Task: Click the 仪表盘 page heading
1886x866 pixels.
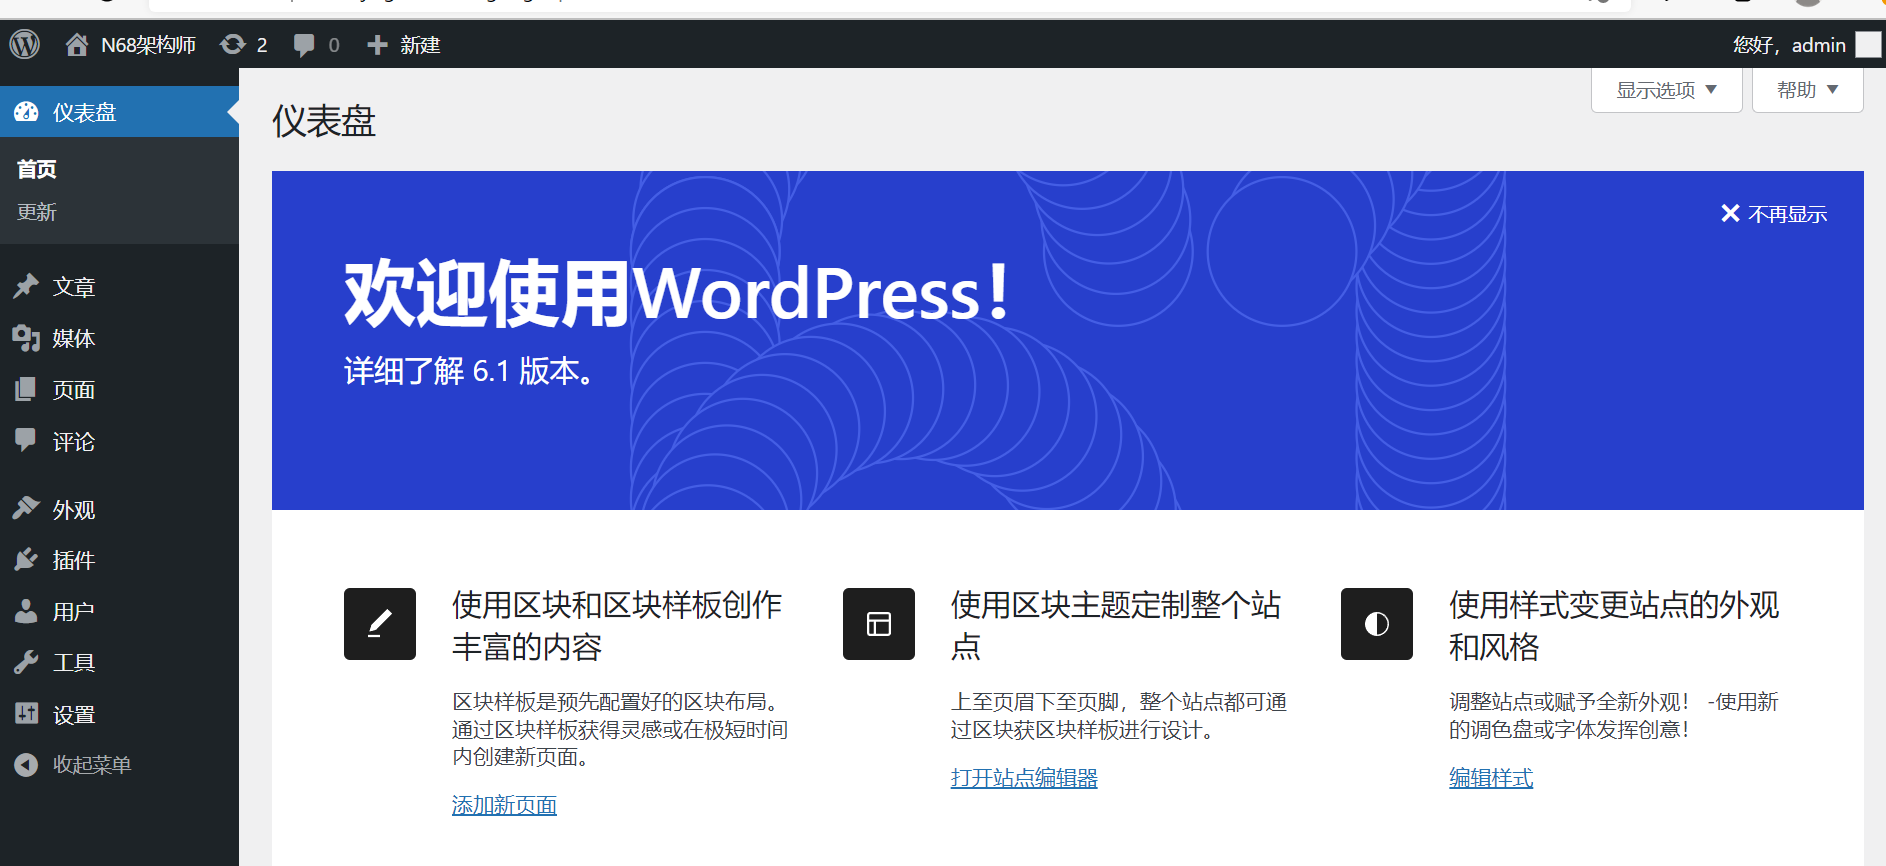Action: (x=324, y=122)
